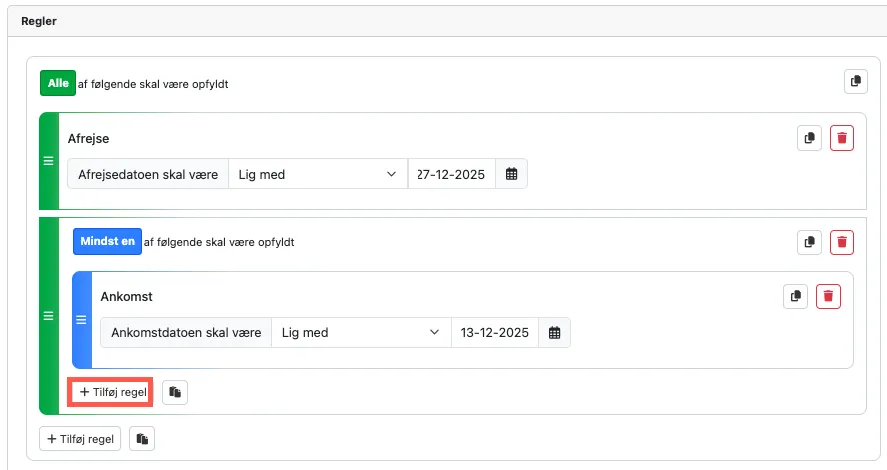The width and height of the screenshot is (887, 470).
Task: Copy the 'Mindst en' nested group
Action: point(809,241)
